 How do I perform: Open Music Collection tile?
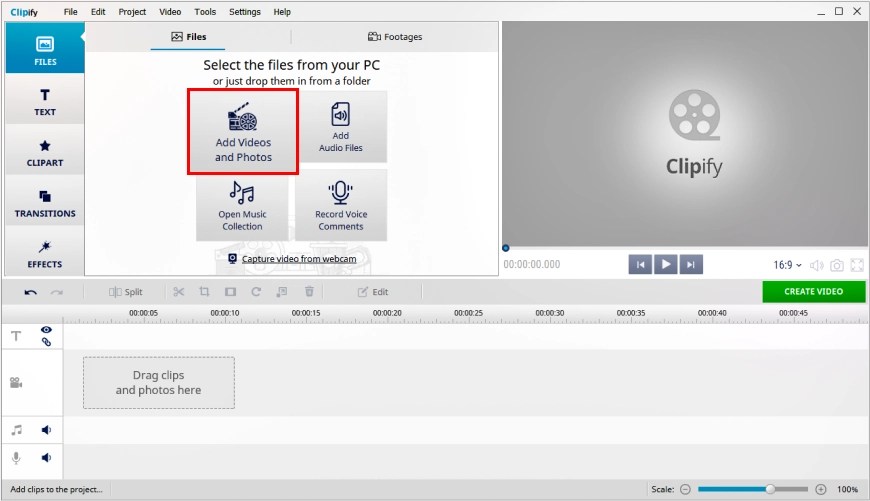coord(242,205)
